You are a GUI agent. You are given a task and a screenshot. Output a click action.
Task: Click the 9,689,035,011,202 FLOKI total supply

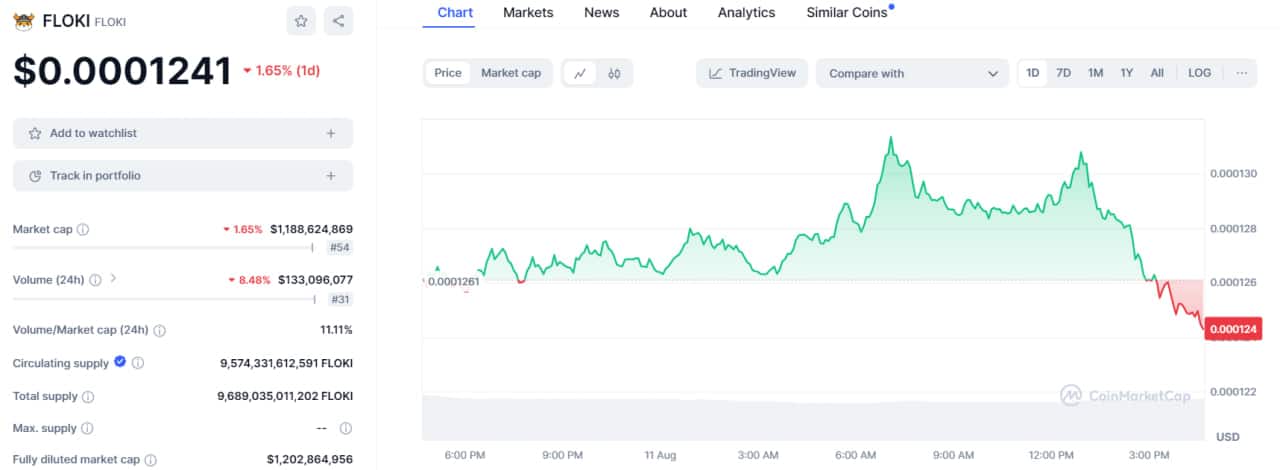[x=285, y=397]
